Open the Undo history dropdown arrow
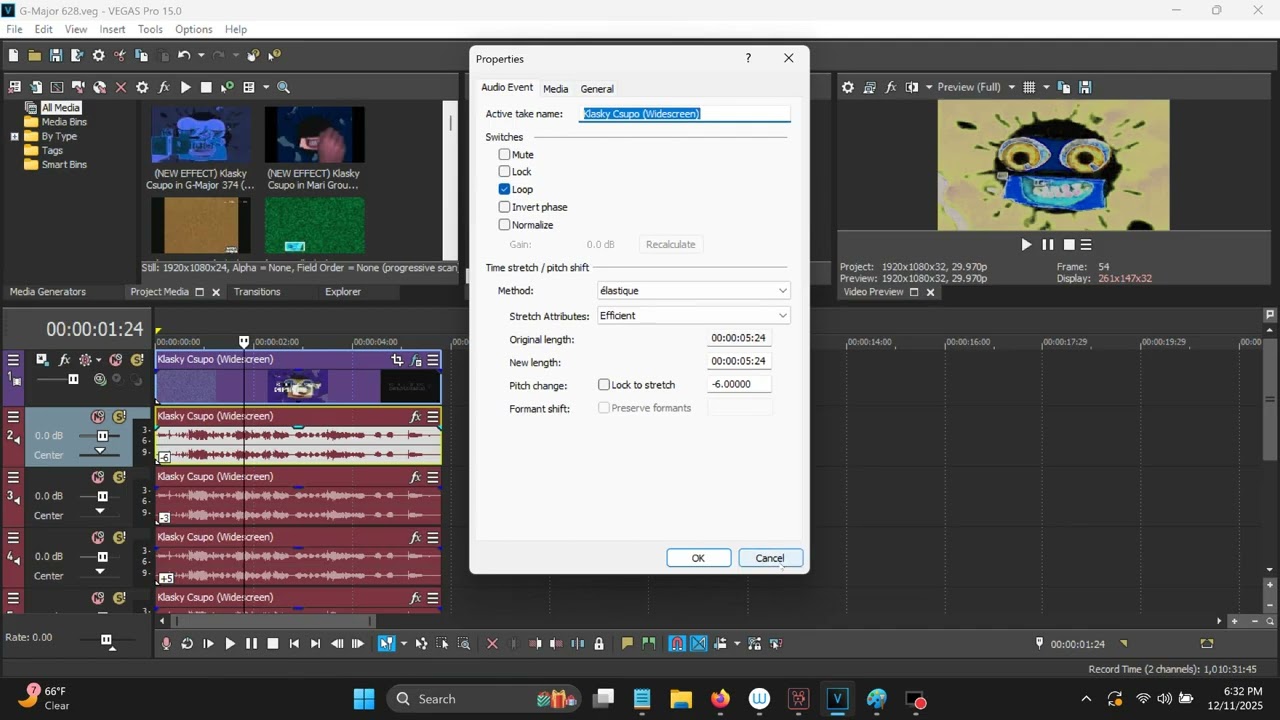 201,56
